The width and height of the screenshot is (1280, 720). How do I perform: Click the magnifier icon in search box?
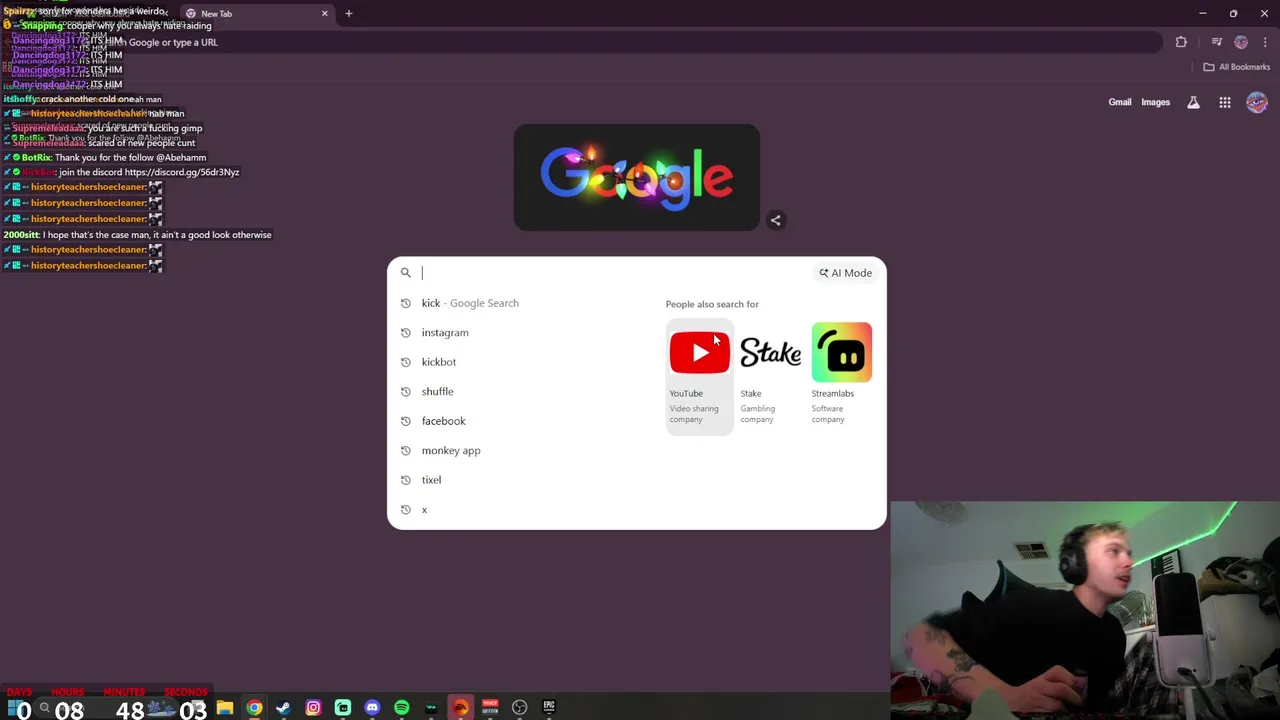coord(405,272)
